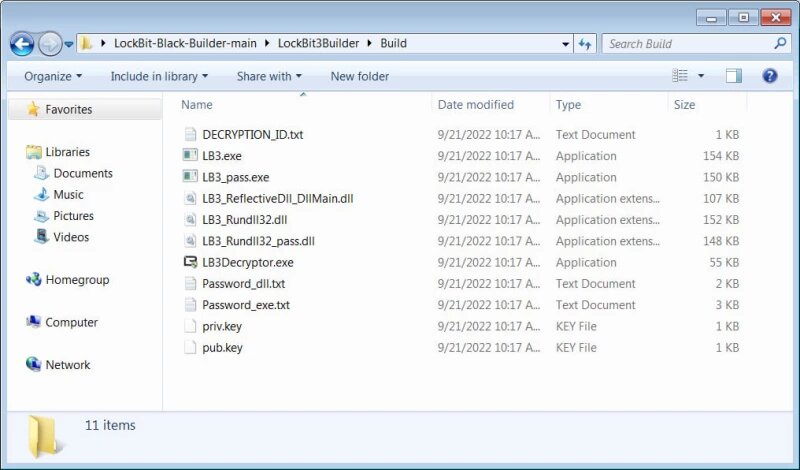Select the file name LB3Decryptor.exe
The height and width of the screenshot is (470, 800).
(247, 263)
